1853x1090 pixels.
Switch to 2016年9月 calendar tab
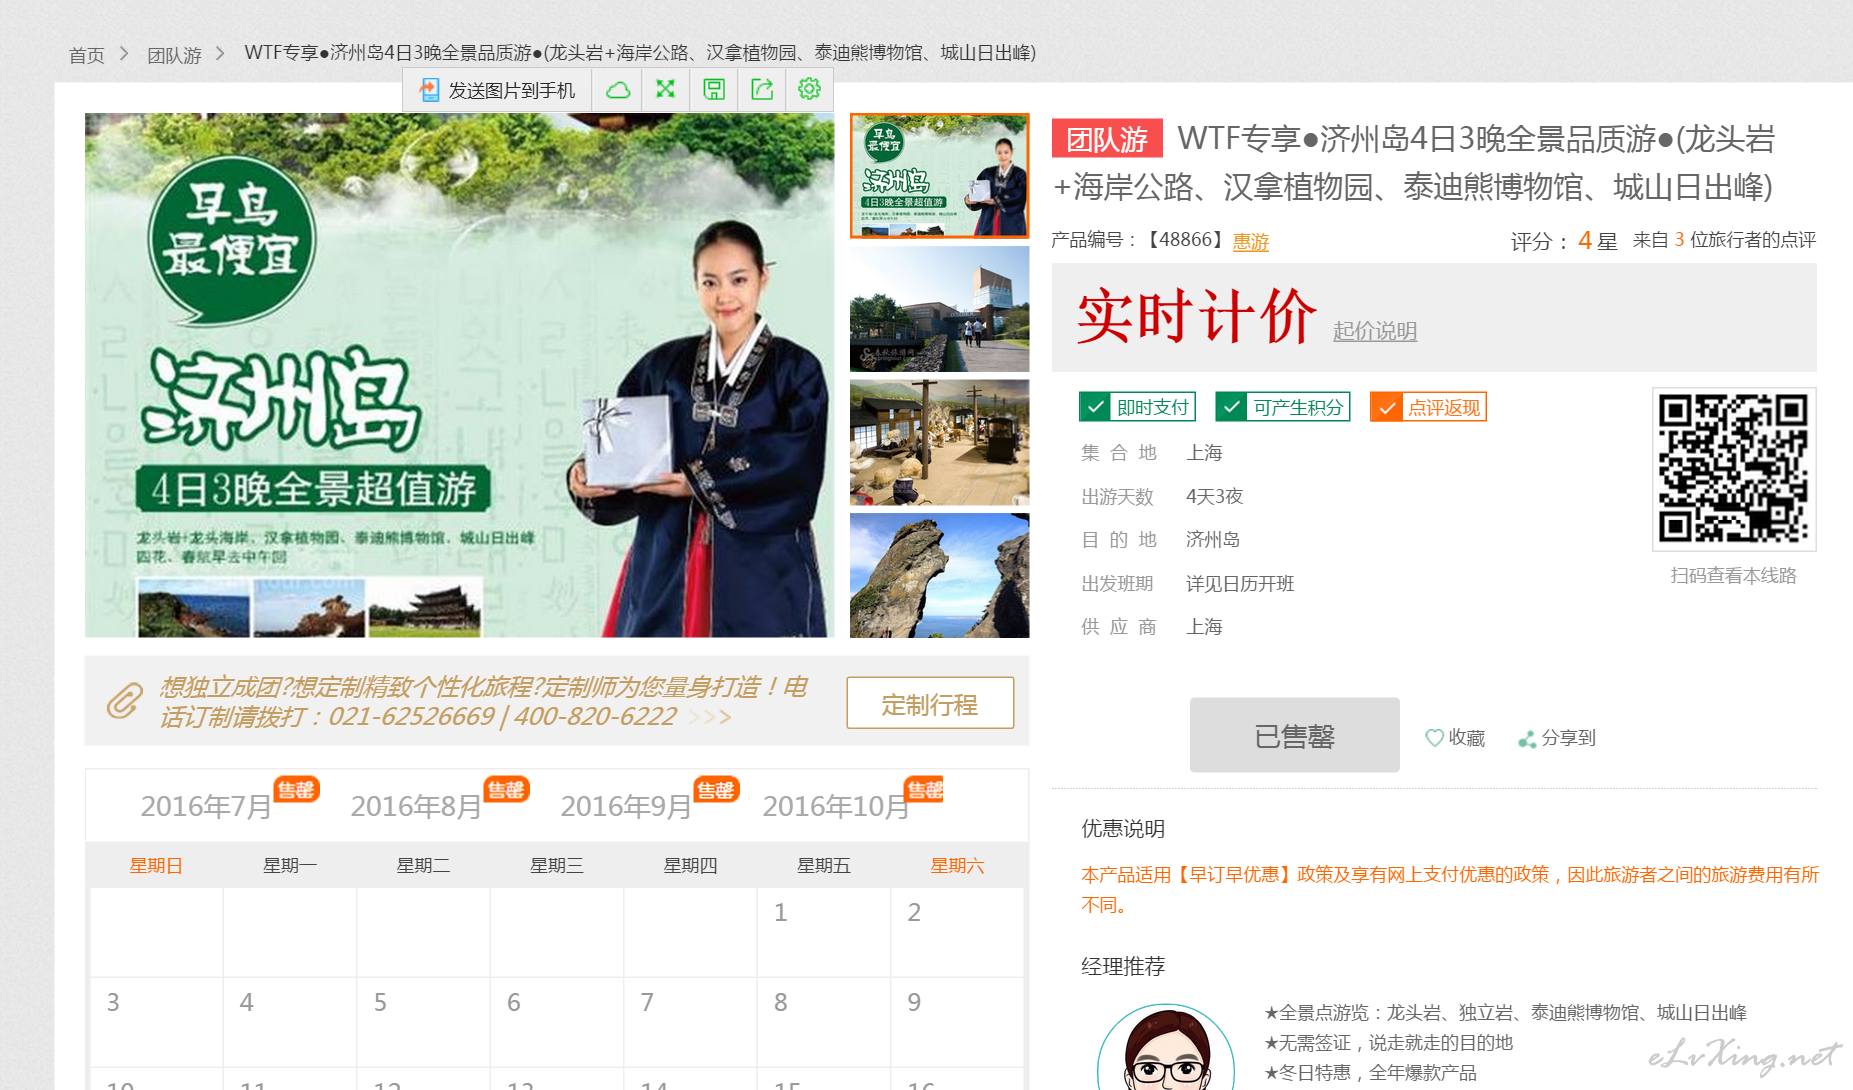(626, 806)
